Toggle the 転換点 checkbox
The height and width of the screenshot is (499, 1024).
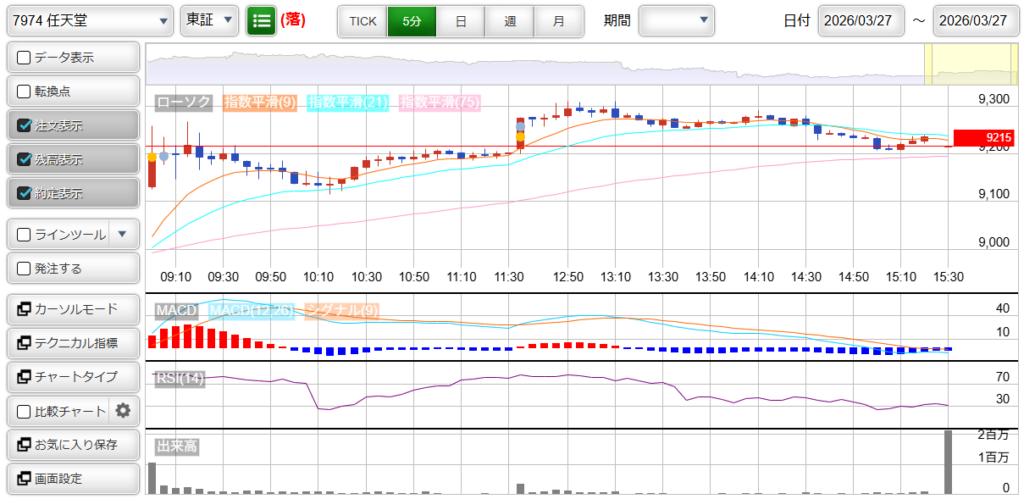25,92
